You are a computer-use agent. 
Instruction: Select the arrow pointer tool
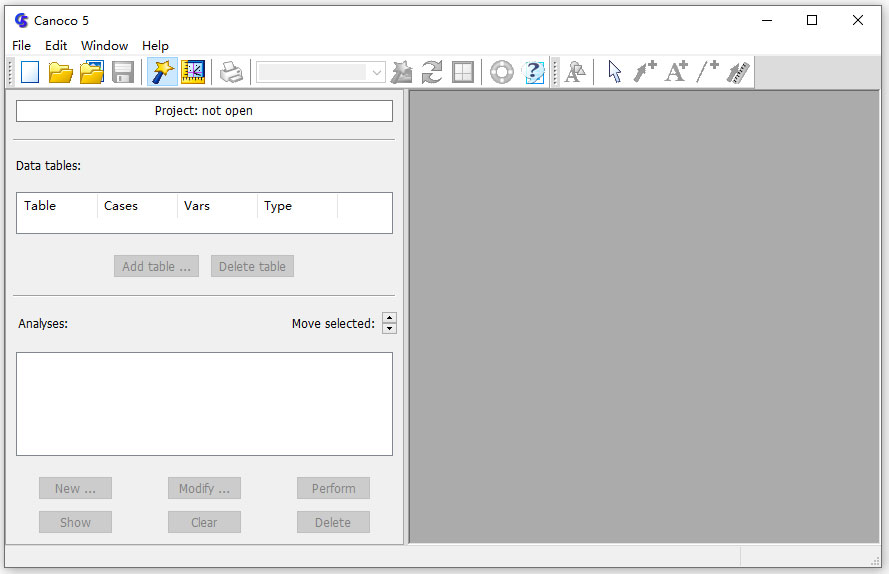point(615,72)
